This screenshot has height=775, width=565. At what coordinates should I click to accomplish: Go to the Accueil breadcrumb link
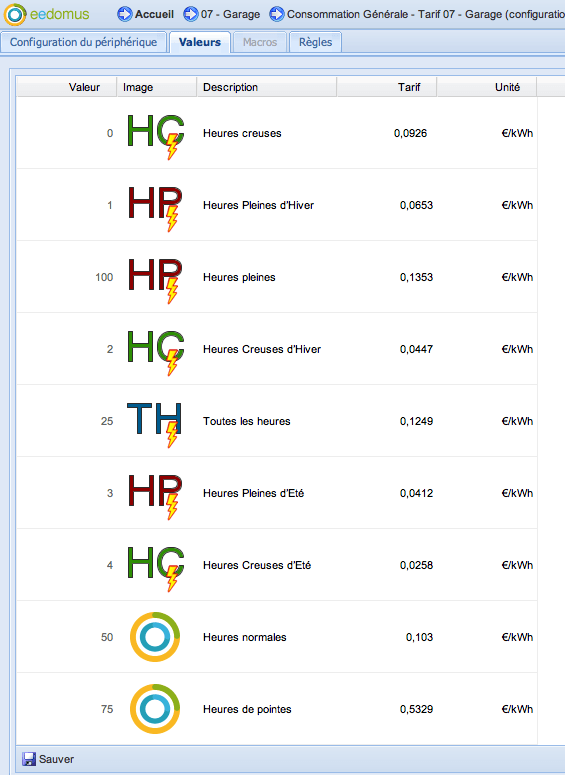[154, 14]
